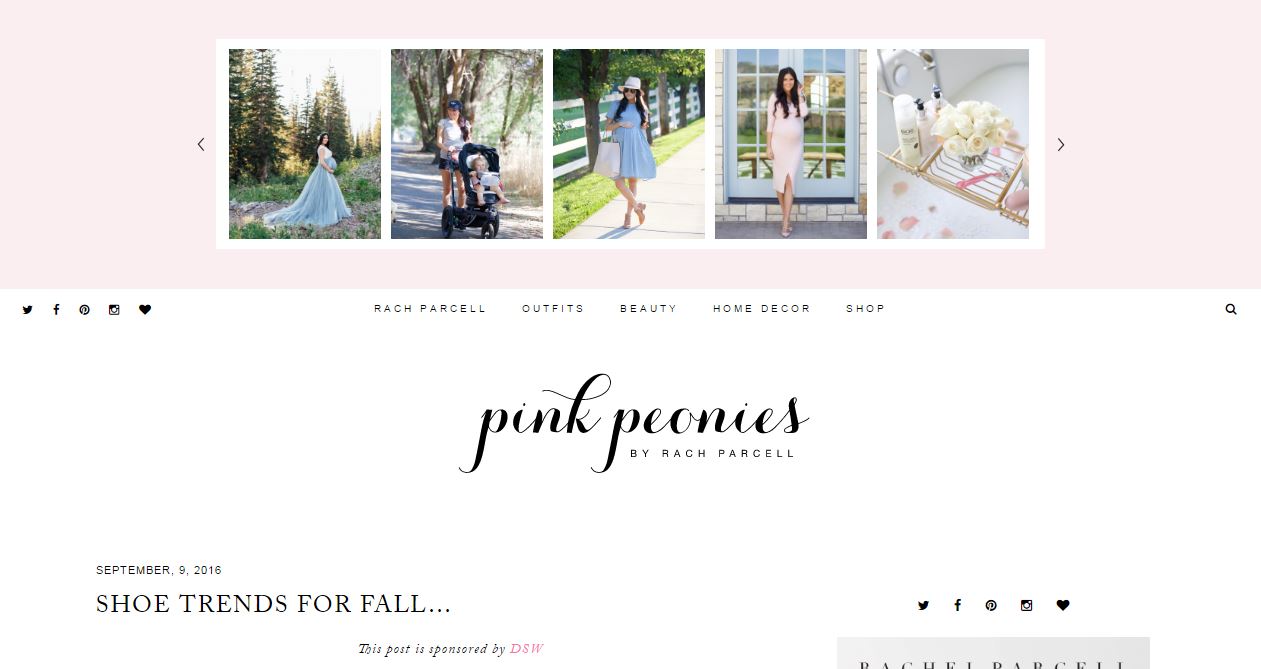
Task: Follow the pink DSW sponsor link
Action: tap(527, 648)
